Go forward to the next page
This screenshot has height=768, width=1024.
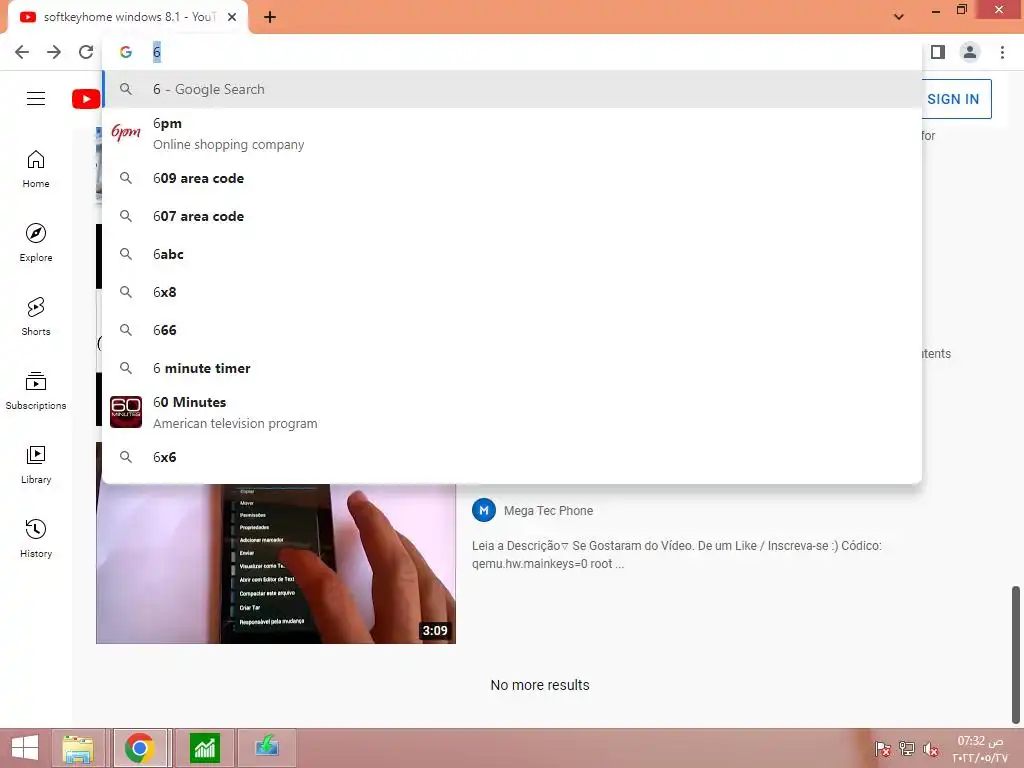click(x=54, y=52)
